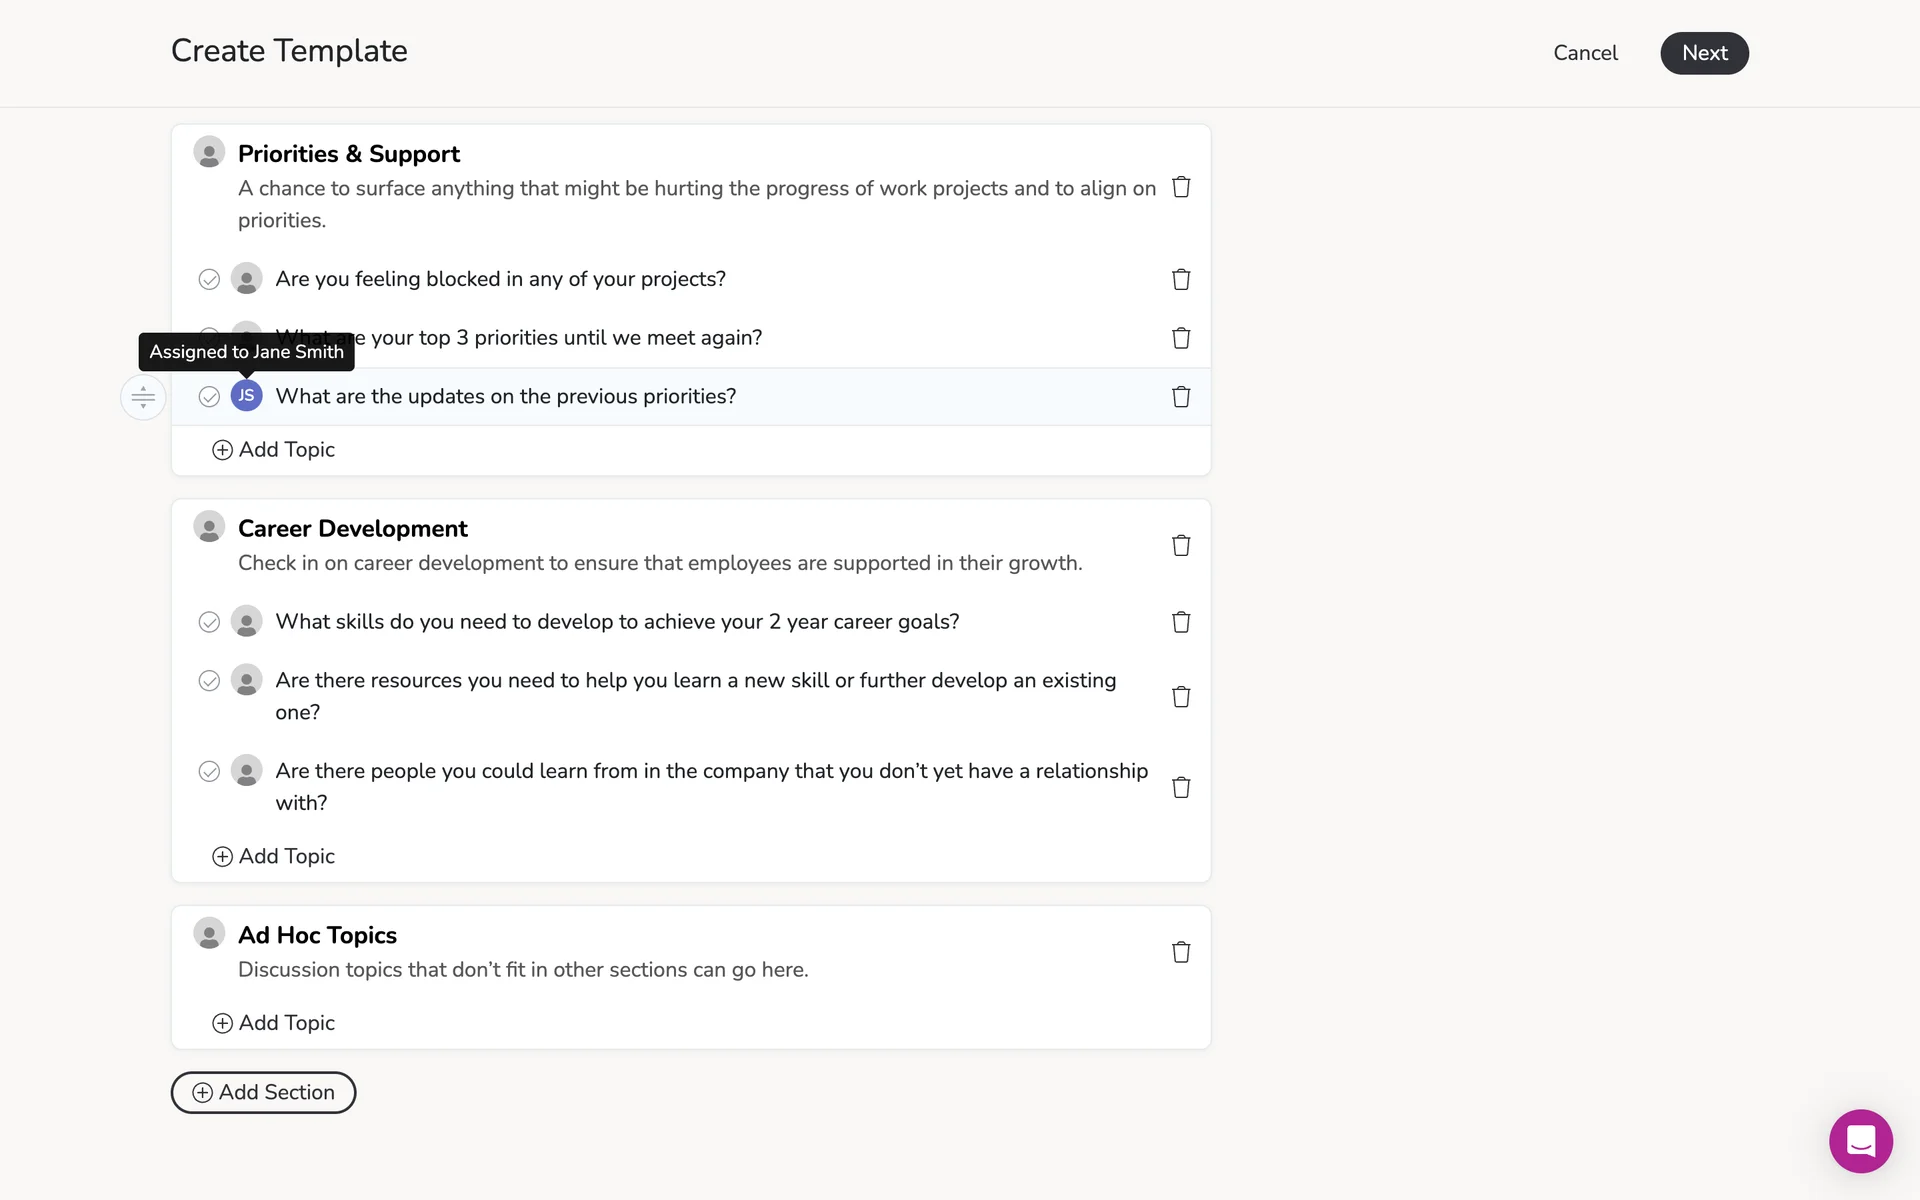Toggle checkmark for 'skills to develop' topic
Viewport: 1920px width, 1200px height.
[x=209, y=622]
